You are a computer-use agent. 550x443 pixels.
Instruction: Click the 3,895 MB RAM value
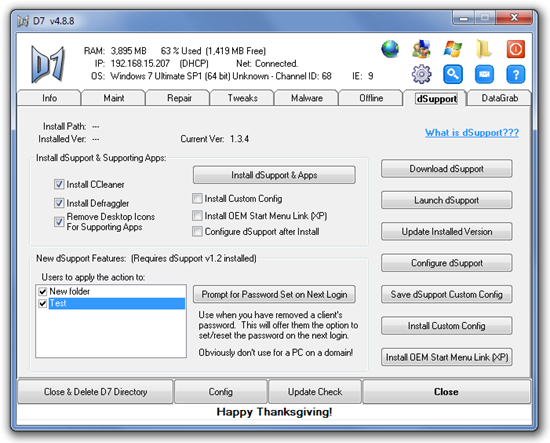coord(128,51)
